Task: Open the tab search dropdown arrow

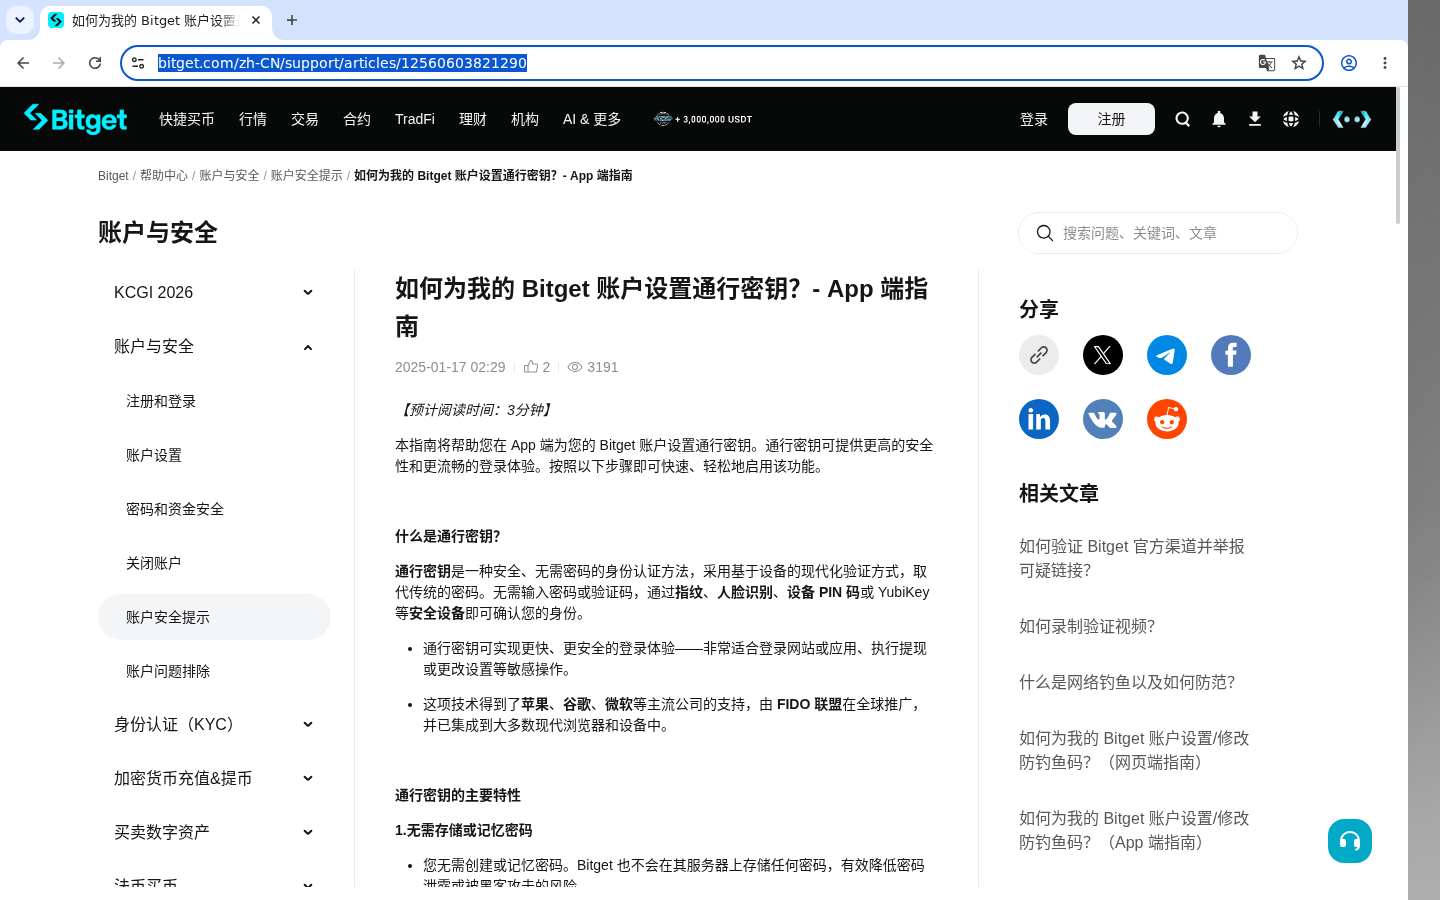Action: [20, 20]
